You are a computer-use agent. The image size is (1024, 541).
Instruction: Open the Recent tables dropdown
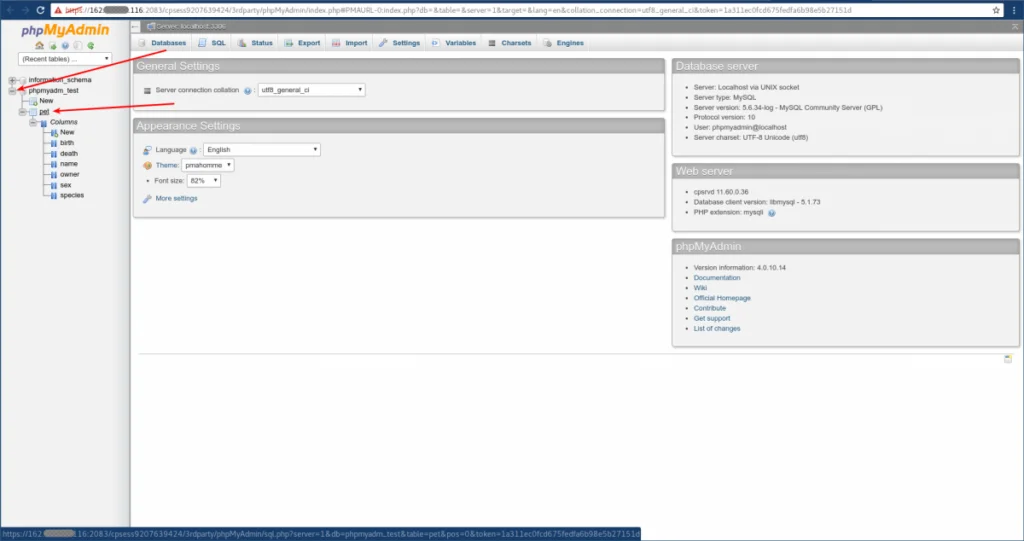[65, 59]
